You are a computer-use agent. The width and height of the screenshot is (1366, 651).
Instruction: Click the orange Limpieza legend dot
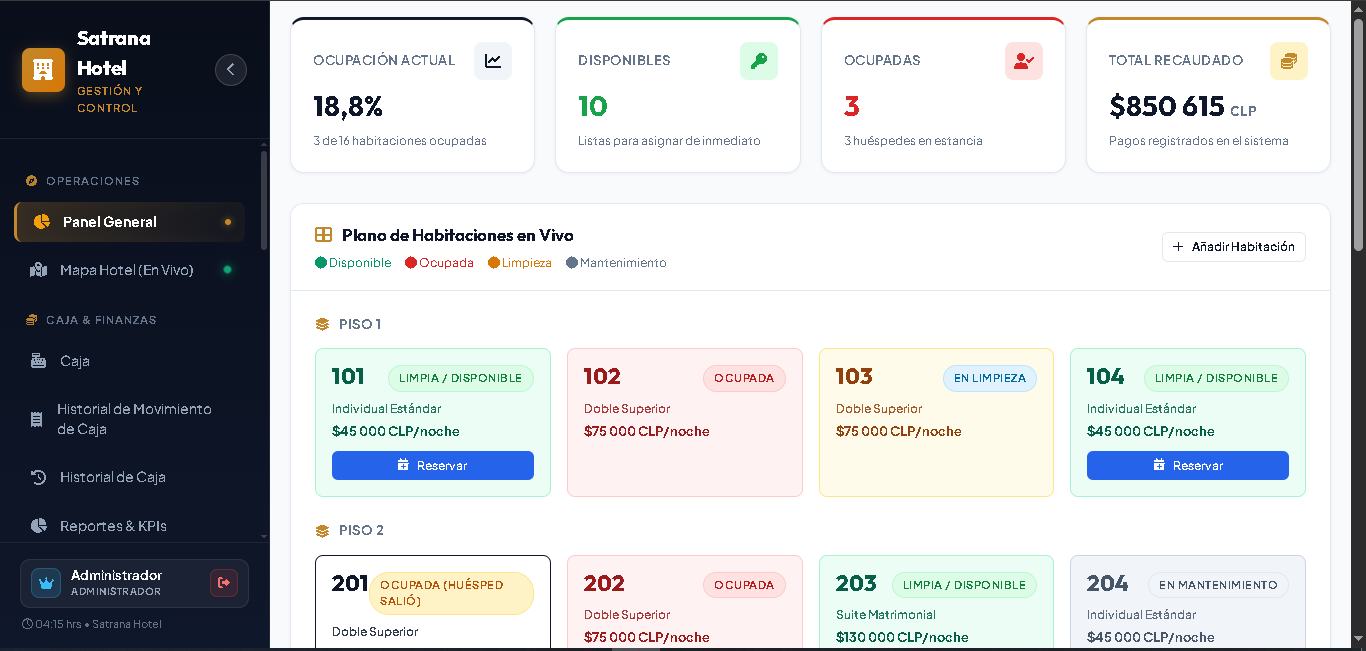pyautogui.click(x=494, y=263)
